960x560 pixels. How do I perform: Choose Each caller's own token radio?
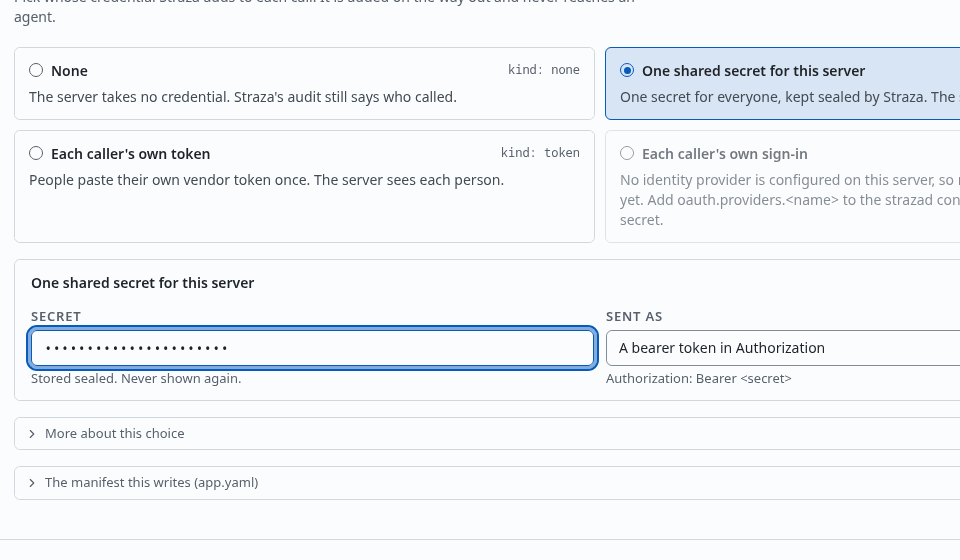point(36,153)
